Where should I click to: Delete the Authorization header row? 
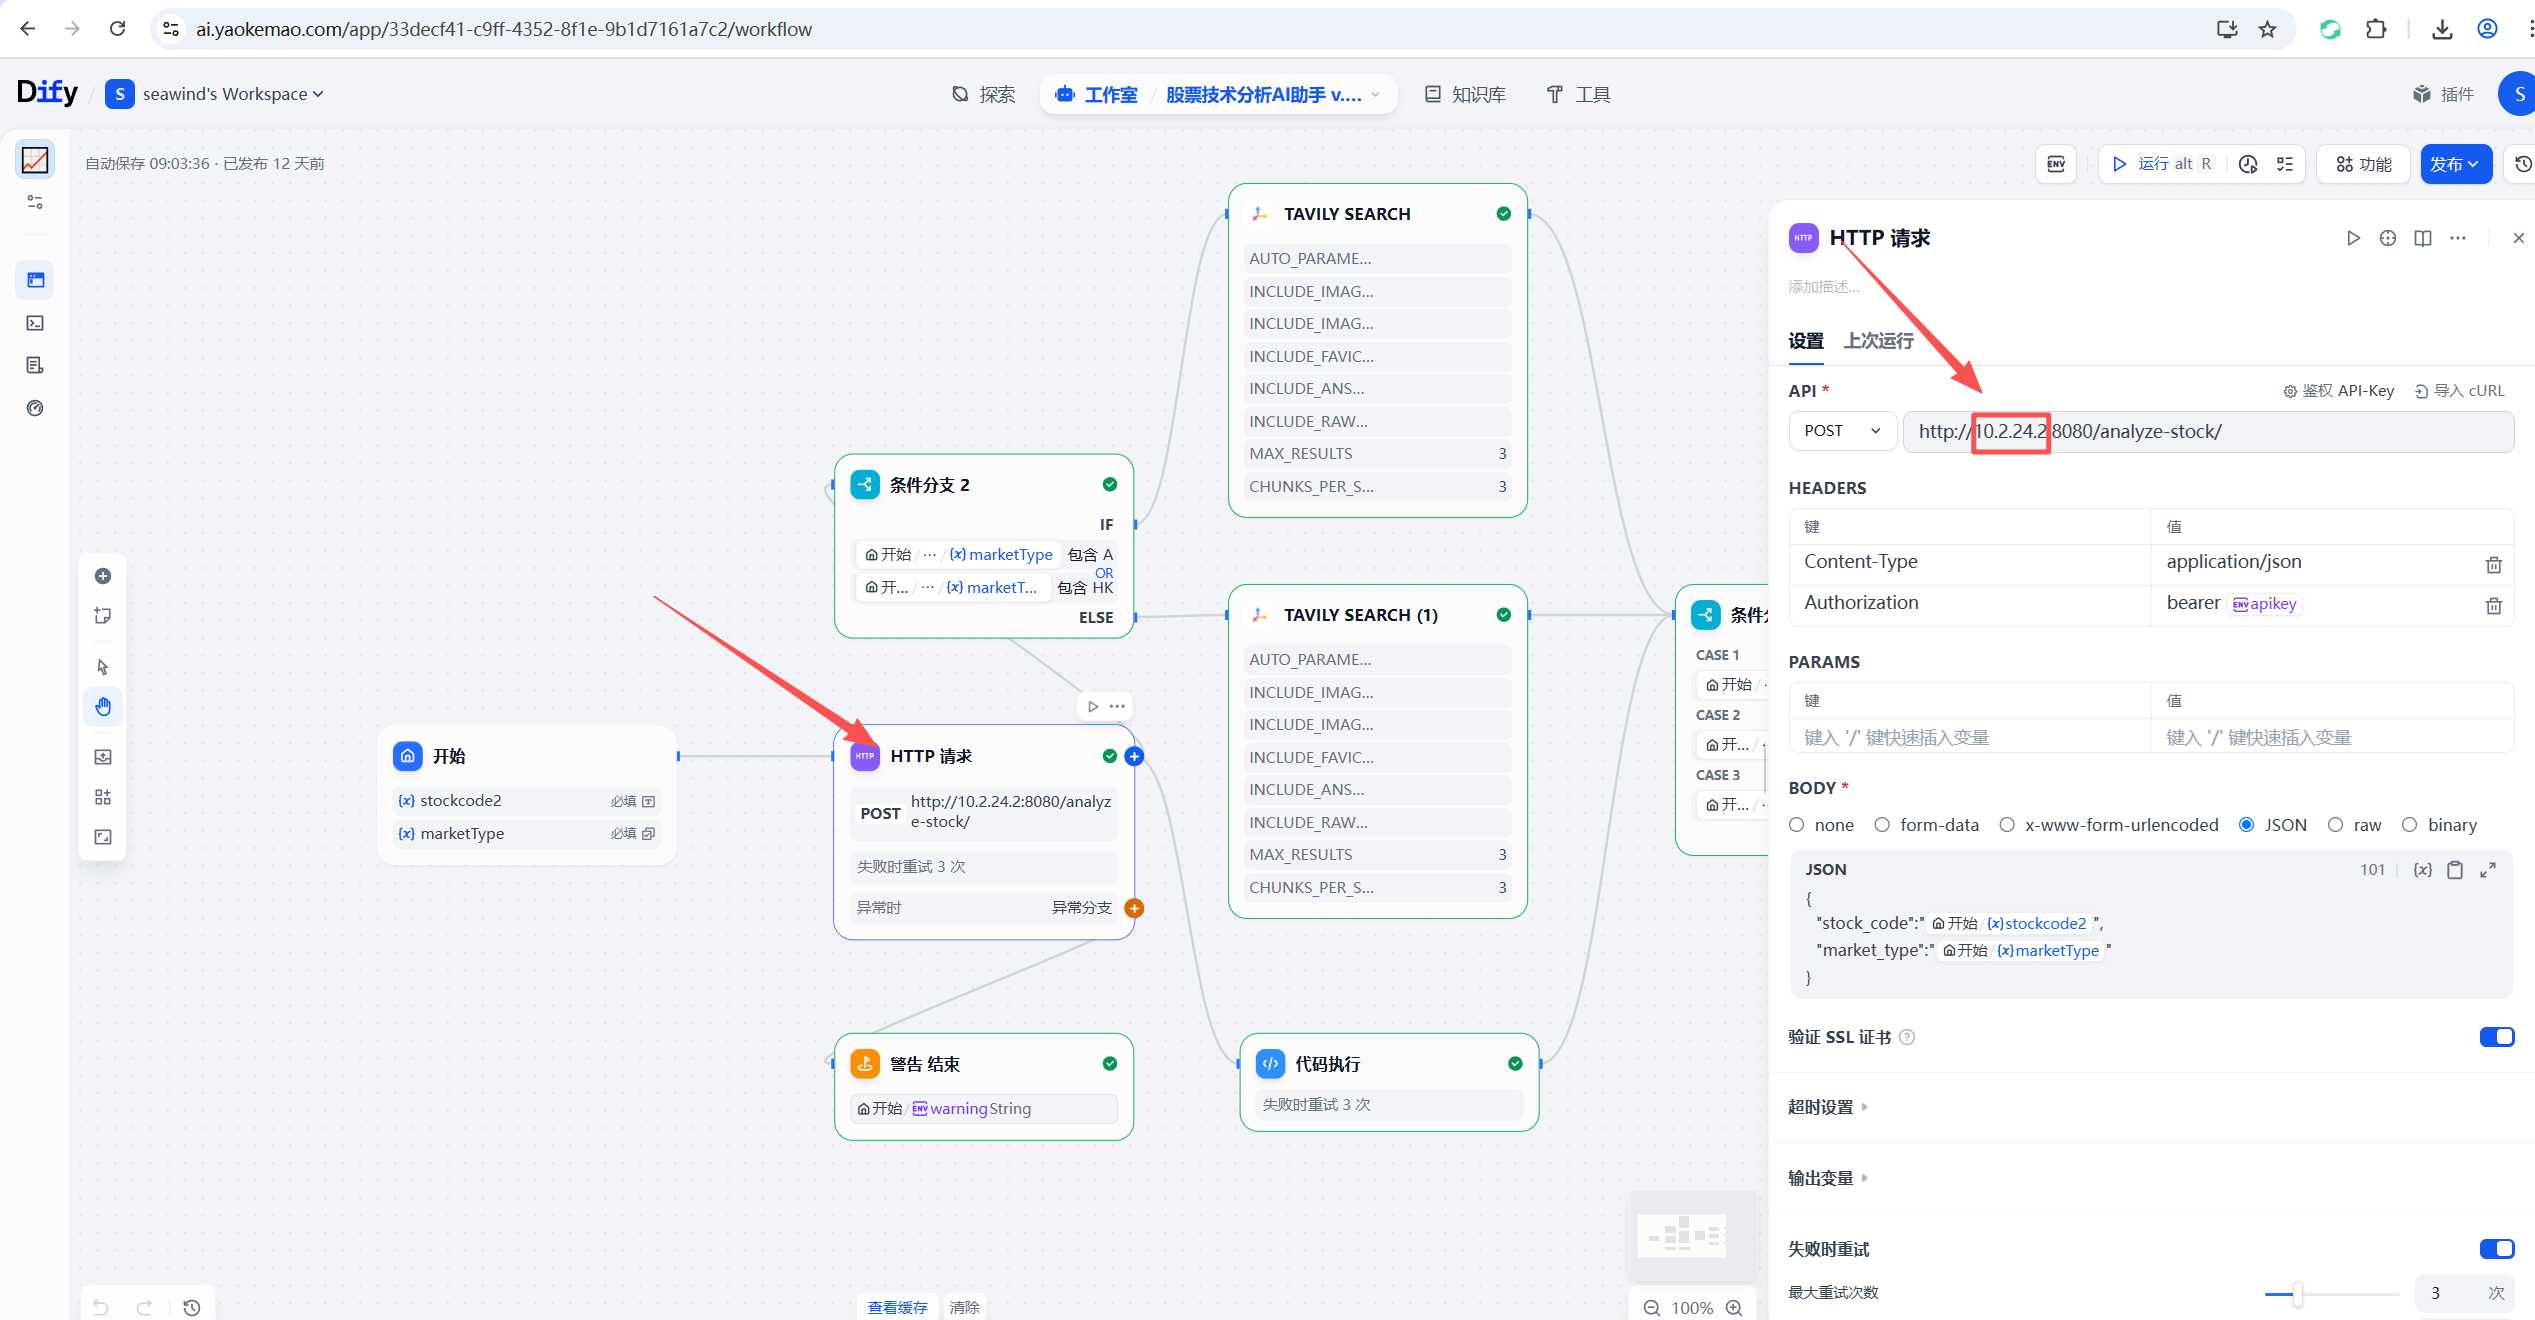coord(2493,605)
